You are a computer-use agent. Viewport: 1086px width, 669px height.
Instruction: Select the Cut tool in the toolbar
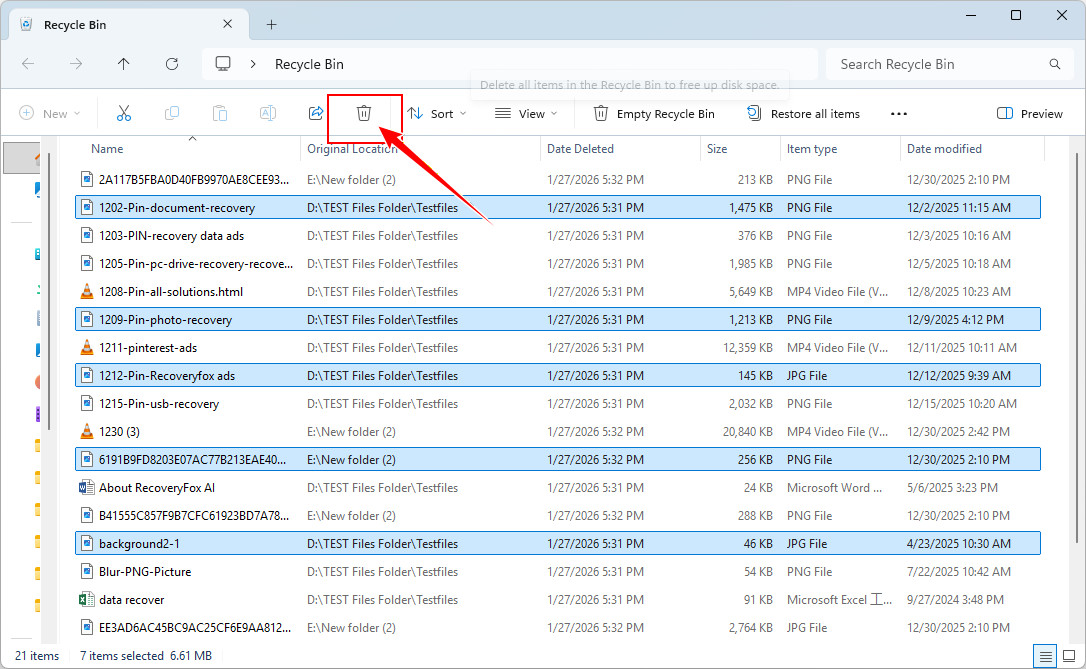coord(123,113)
